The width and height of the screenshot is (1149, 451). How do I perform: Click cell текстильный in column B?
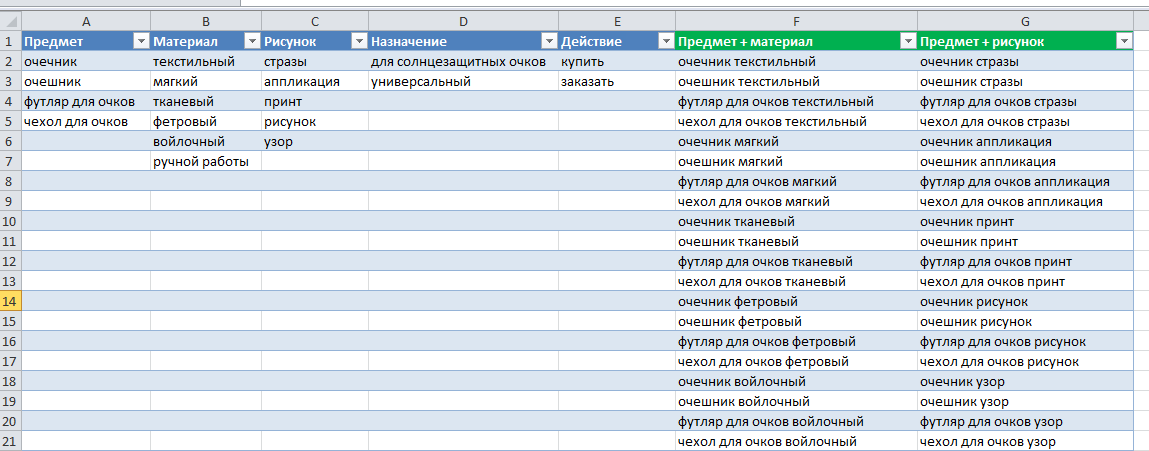coord(206,62)
